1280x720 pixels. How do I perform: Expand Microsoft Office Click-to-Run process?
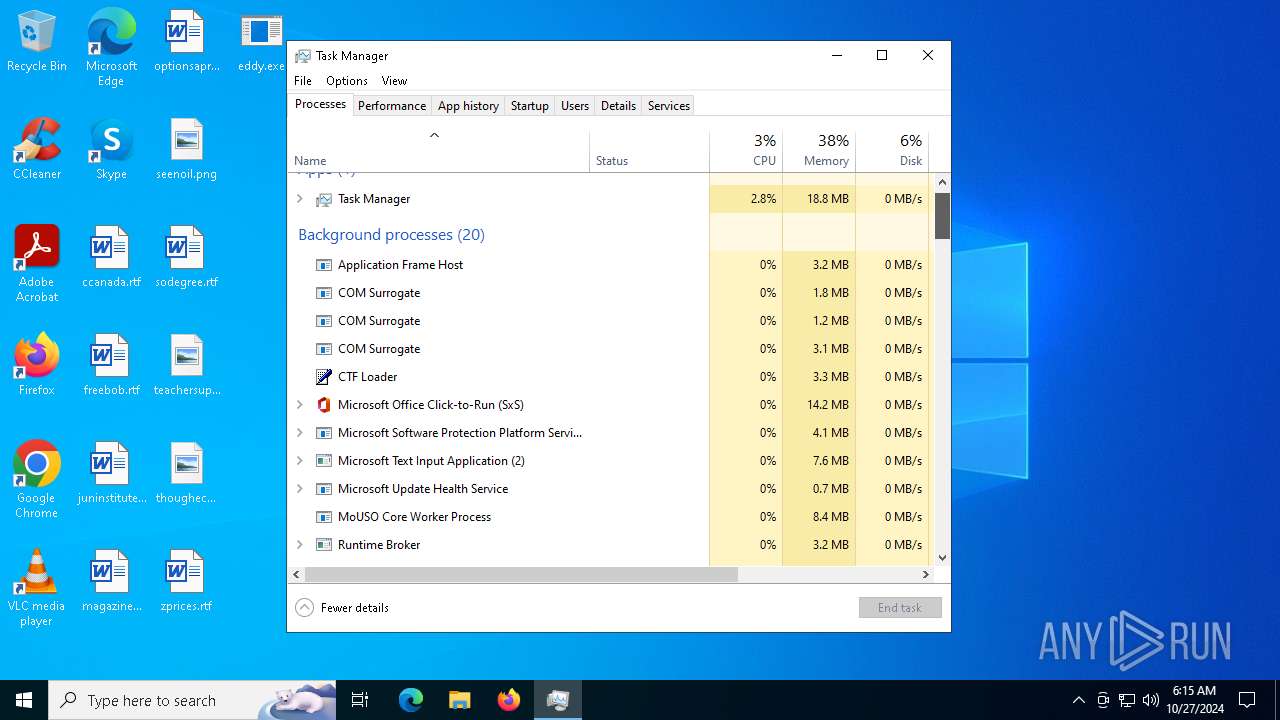pyautogui.click(x=299, y=405)
